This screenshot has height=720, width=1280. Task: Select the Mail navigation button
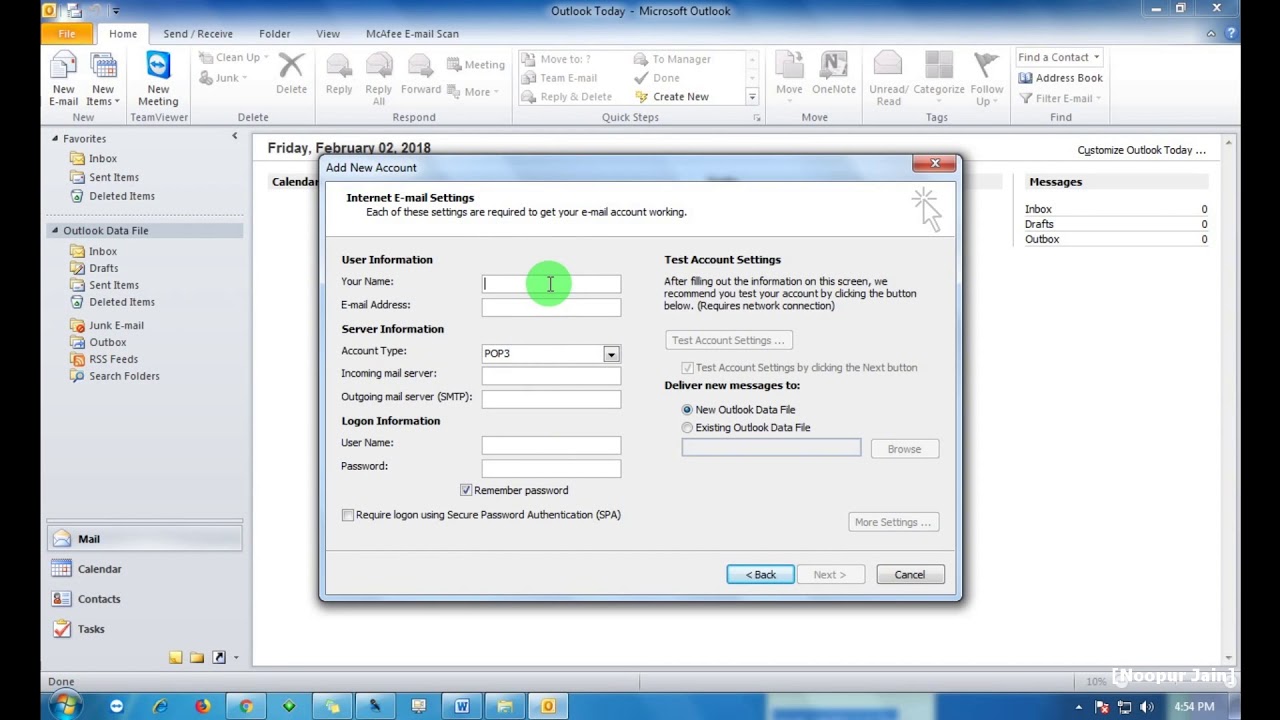point(145,539)
